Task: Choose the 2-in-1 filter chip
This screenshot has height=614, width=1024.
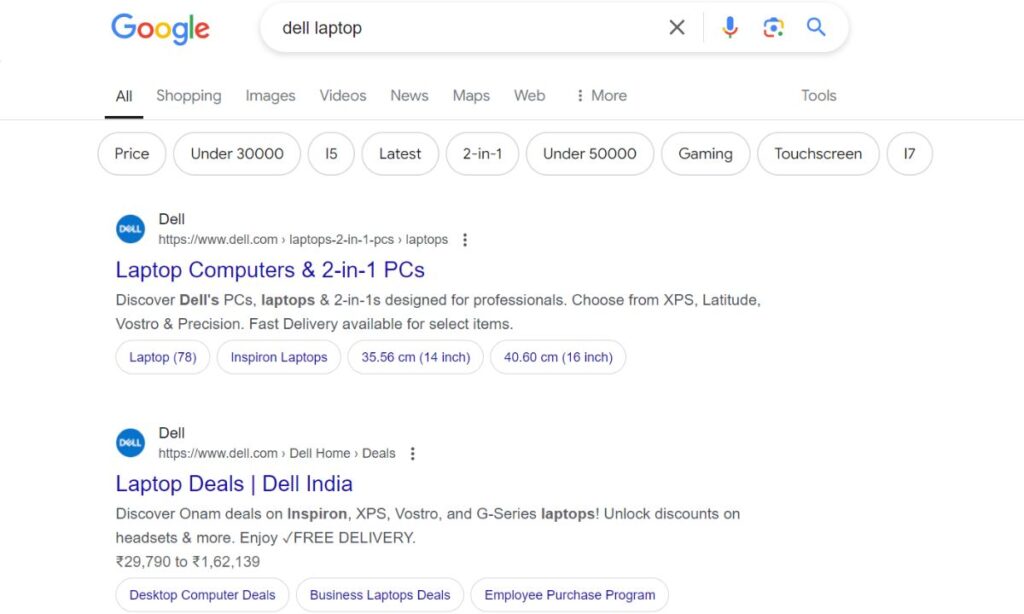Action: point(483,154)
